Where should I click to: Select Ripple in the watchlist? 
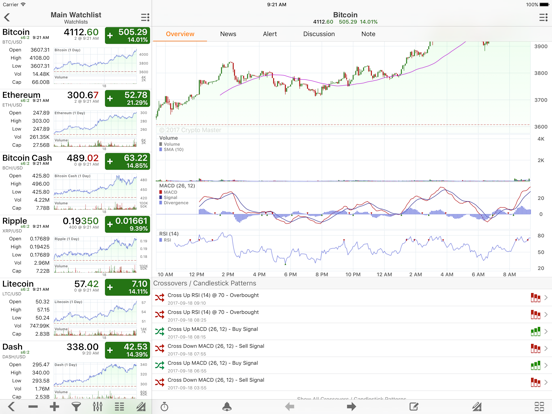tap(14, 221)
